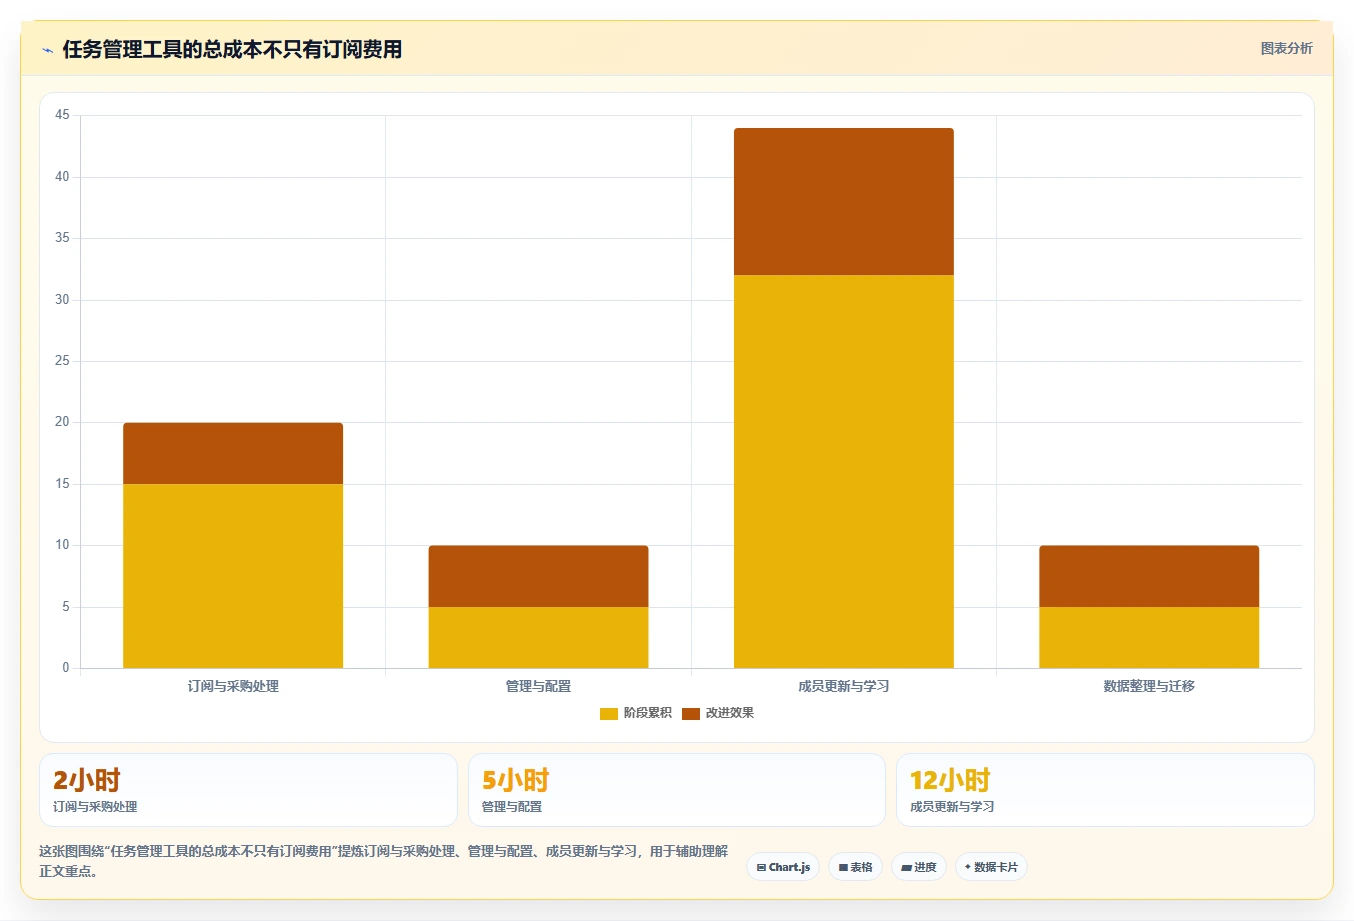Click the y-axis value 20
Viewport: 1354px width, 921px height.
(x=62, y=422)
